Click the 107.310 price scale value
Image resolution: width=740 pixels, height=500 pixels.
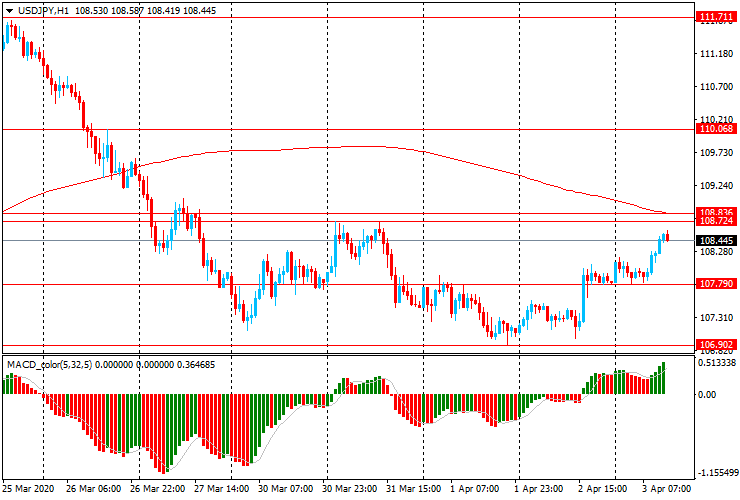tap(716, 318)
